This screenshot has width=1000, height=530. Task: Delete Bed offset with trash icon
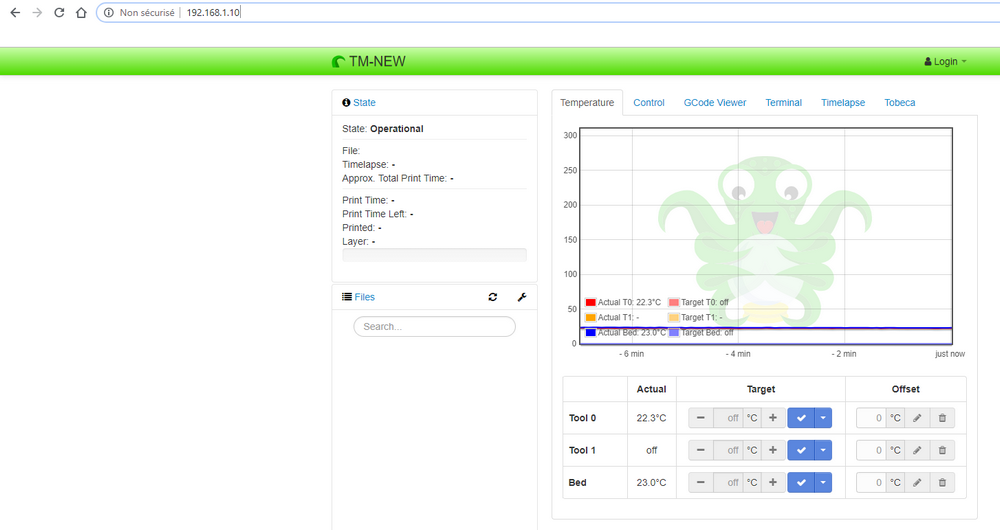[x=942, y=483]
